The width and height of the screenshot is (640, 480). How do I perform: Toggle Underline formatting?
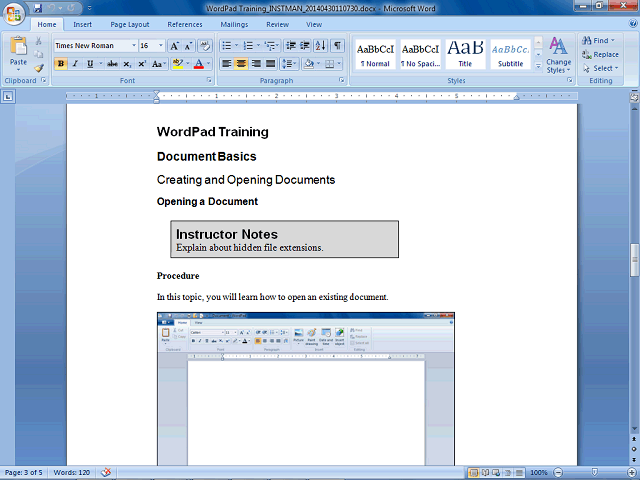(90, 64)
